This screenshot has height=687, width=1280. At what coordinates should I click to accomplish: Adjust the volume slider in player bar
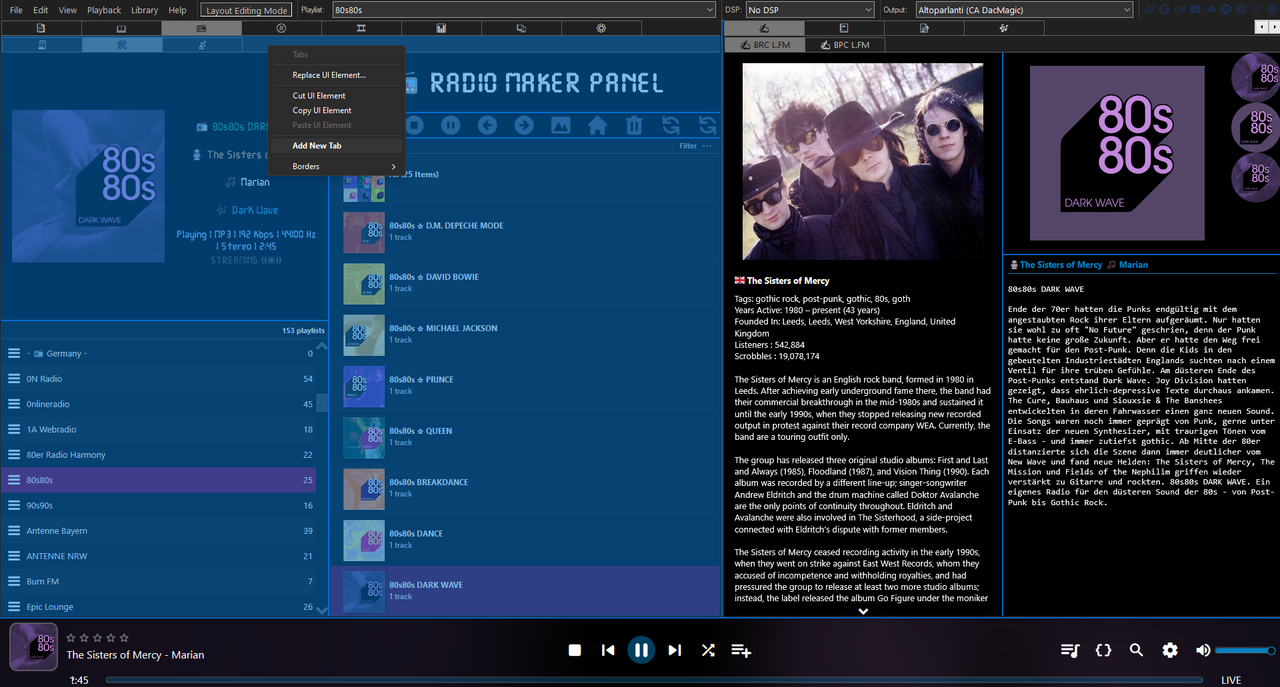pos(1246,650)
